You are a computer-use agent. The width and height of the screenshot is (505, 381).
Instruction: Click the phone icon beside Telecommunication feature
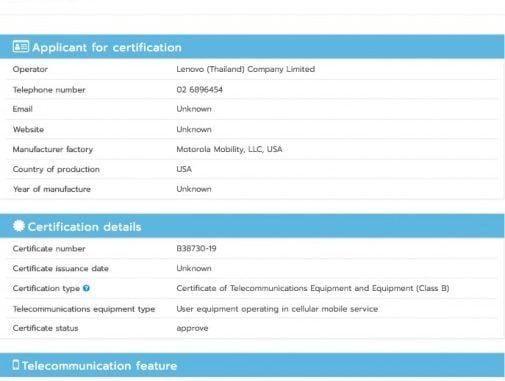pyautogui.click(x=16, y=365)
